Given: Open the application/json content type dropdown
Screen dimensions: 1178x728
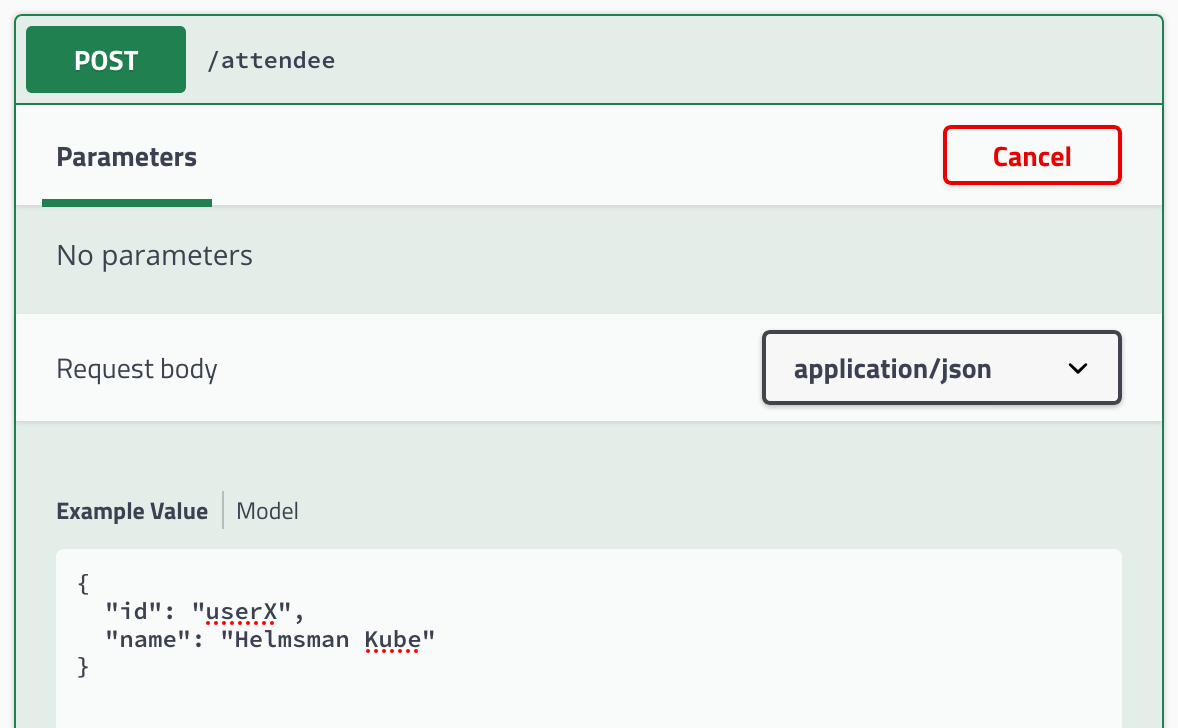Looking at the screenshot, I should tap(941, 368).
